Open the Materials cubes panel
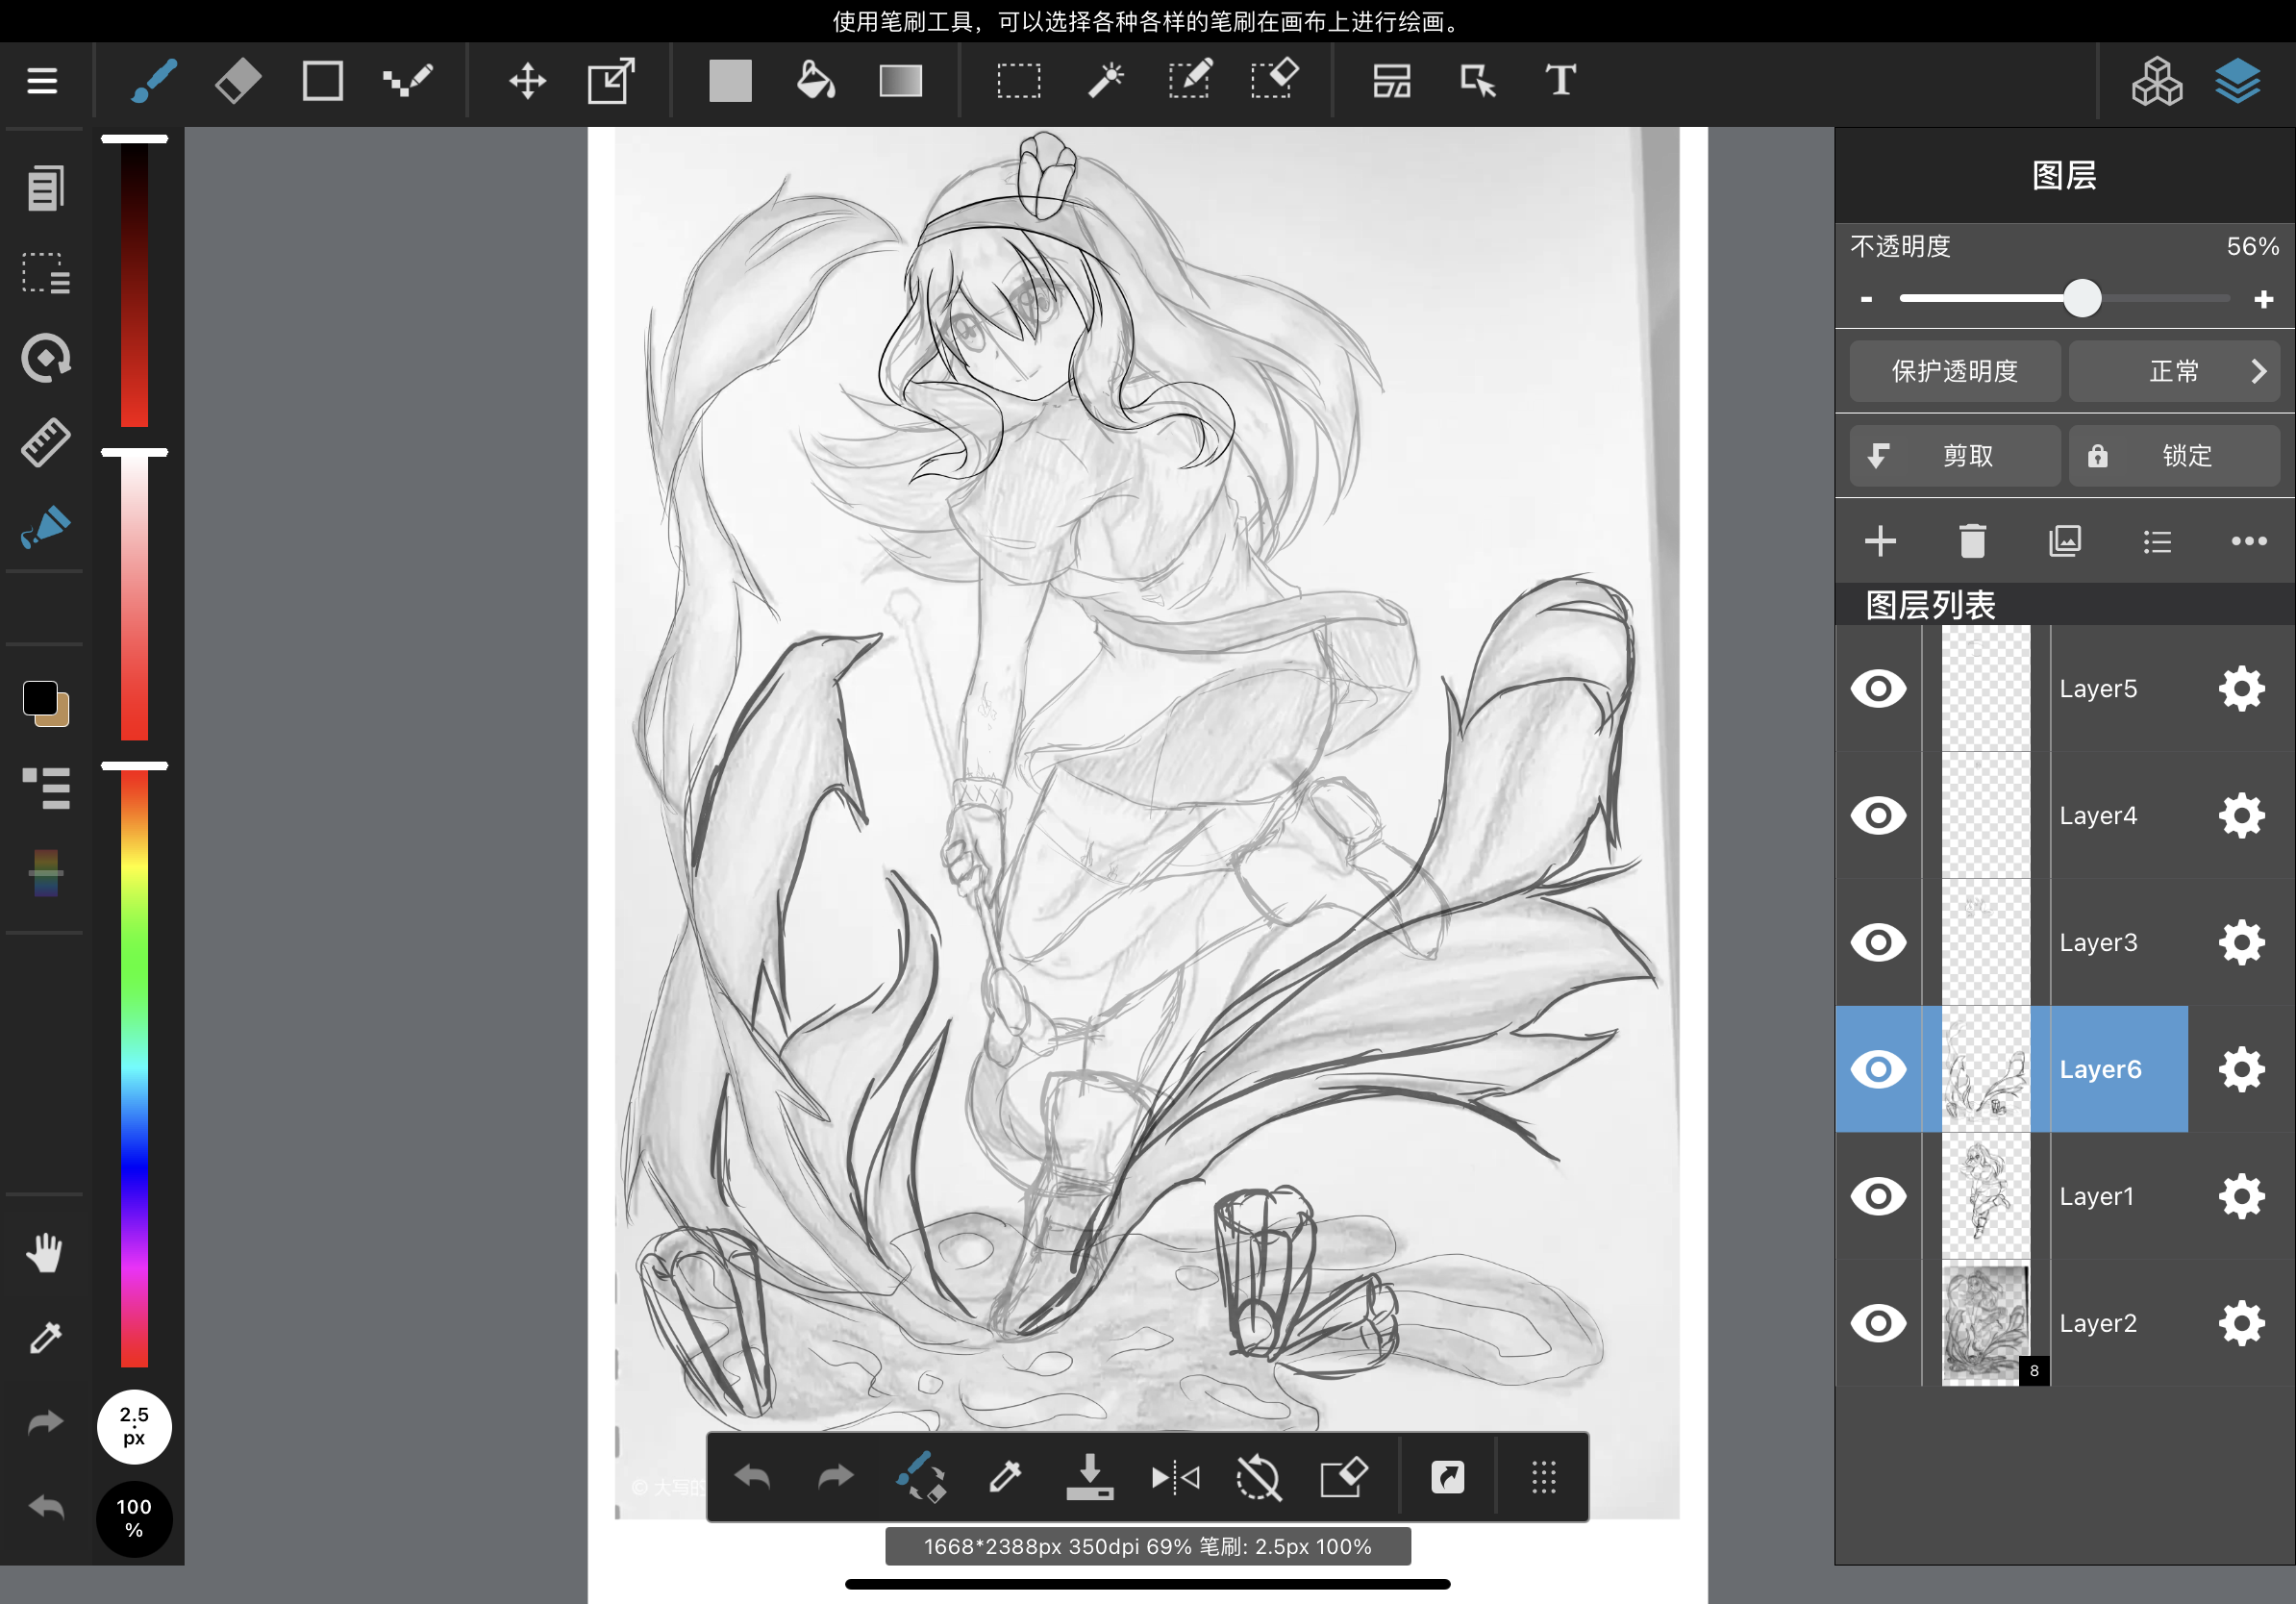The height and width of the screenshot is (1604, 2296). click(x=2156, y=81)
